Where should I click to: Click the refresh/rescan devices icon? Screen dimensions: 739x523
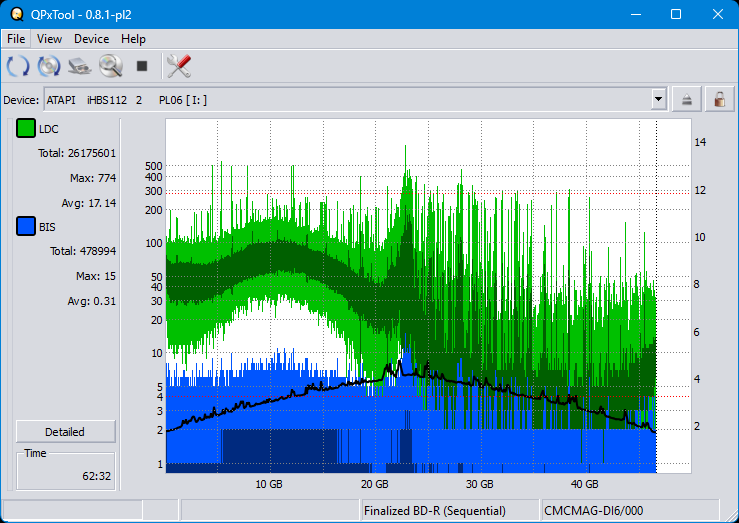18,67
